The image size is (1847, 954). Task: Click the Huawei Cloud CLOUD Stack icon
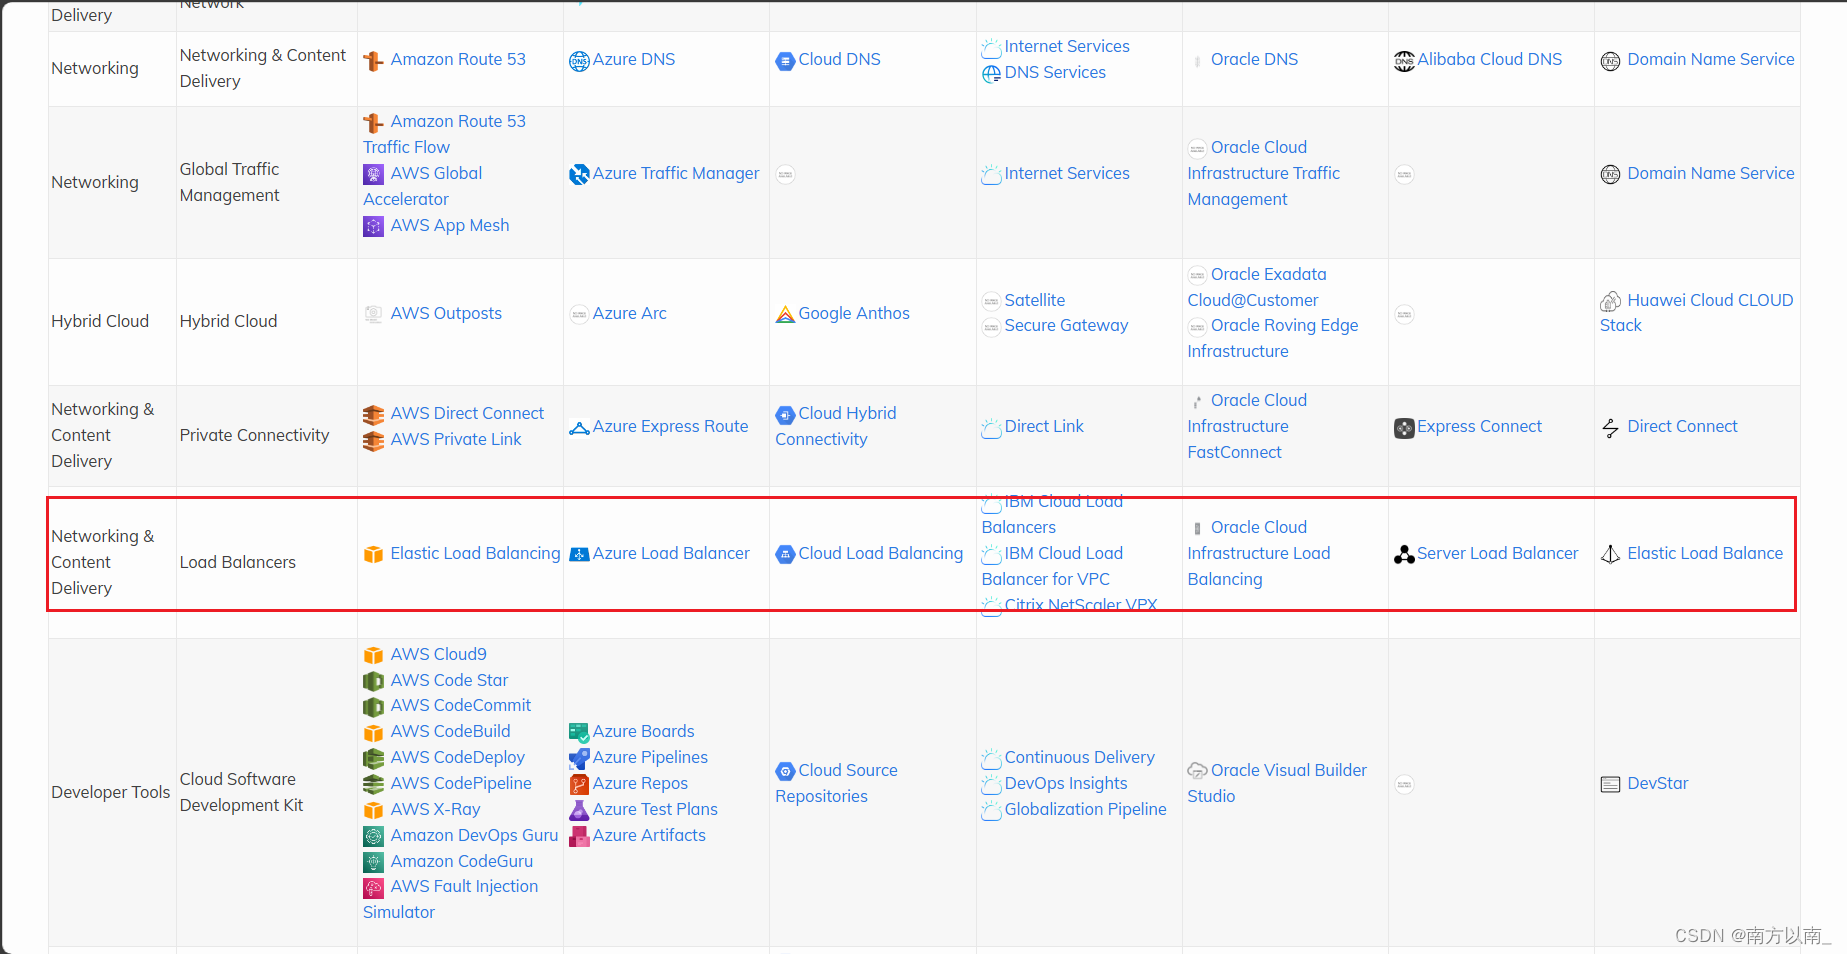(x=1610, y=301)
